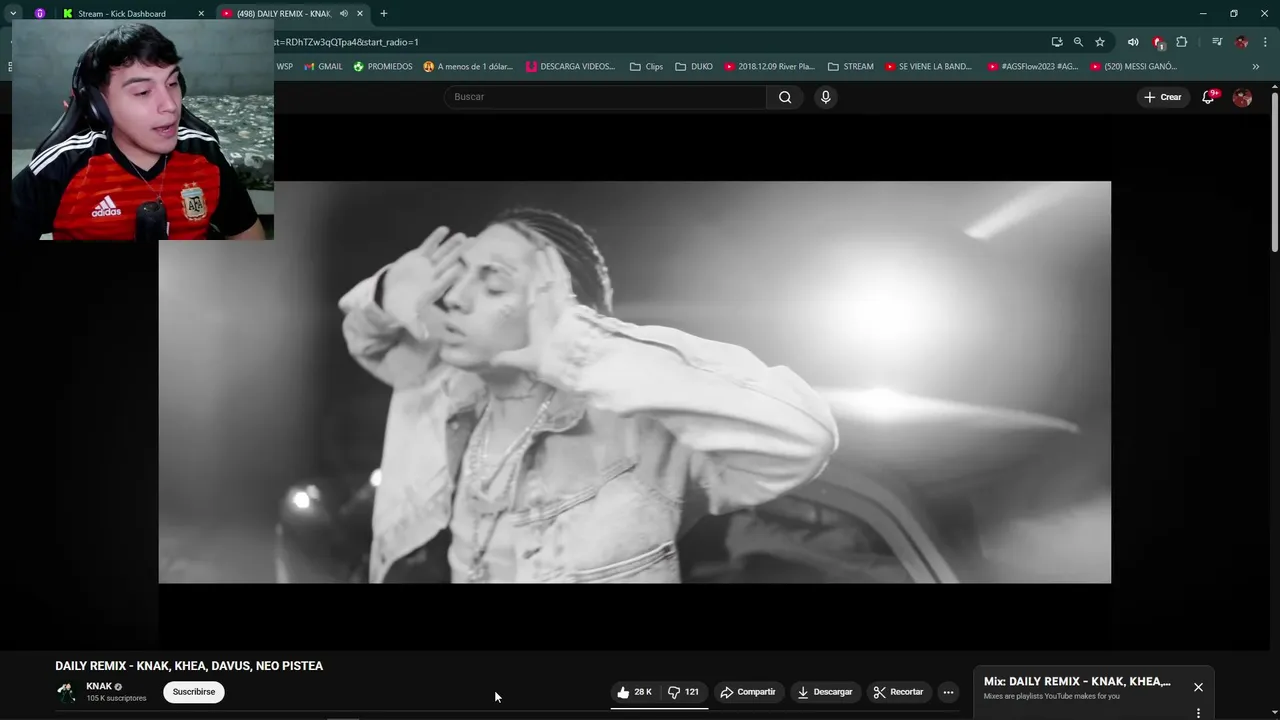The image size is (1280, 720).
Task: Close the Kick Dashboard tab
Action: (x=201, y=13)
